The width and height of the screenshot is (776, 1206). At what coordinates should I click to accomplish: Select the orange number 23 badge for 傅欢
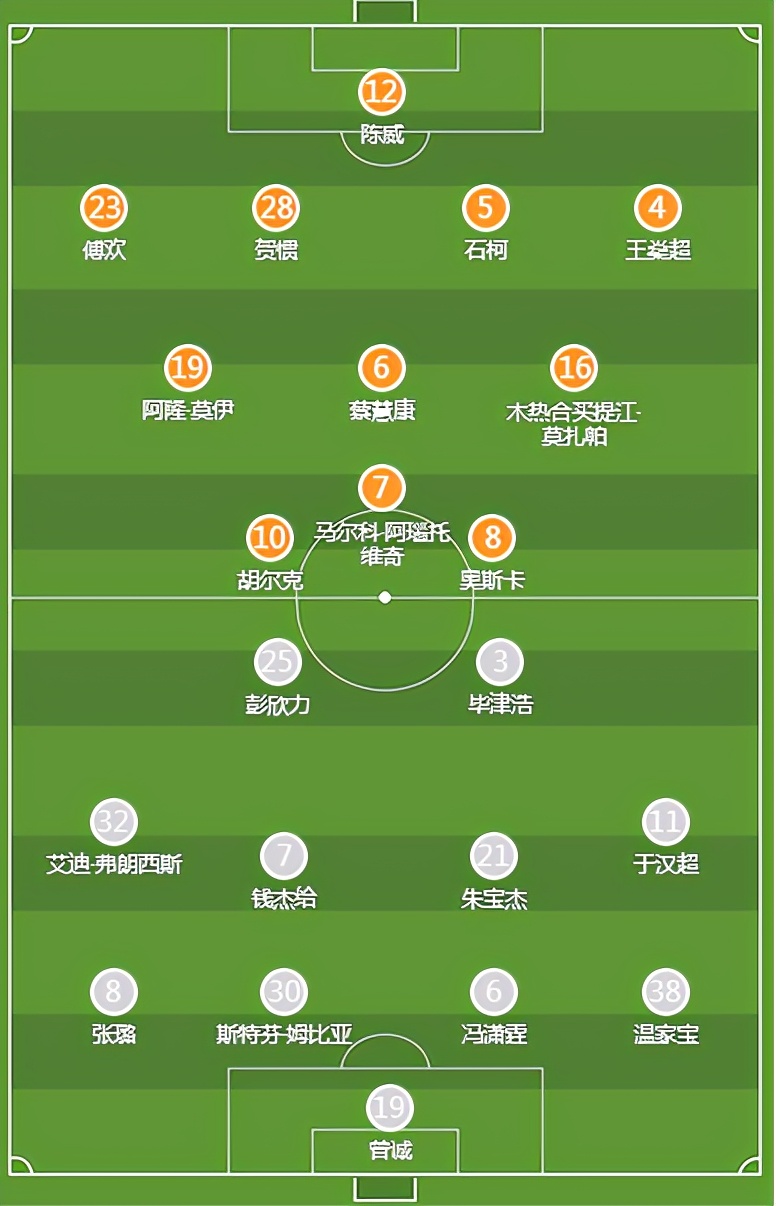click(x=104, y=209)
